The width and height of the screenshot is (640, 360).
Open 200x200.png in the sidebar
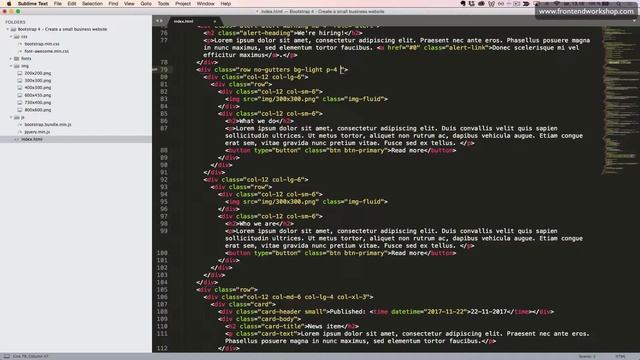[x=38, y=73]
